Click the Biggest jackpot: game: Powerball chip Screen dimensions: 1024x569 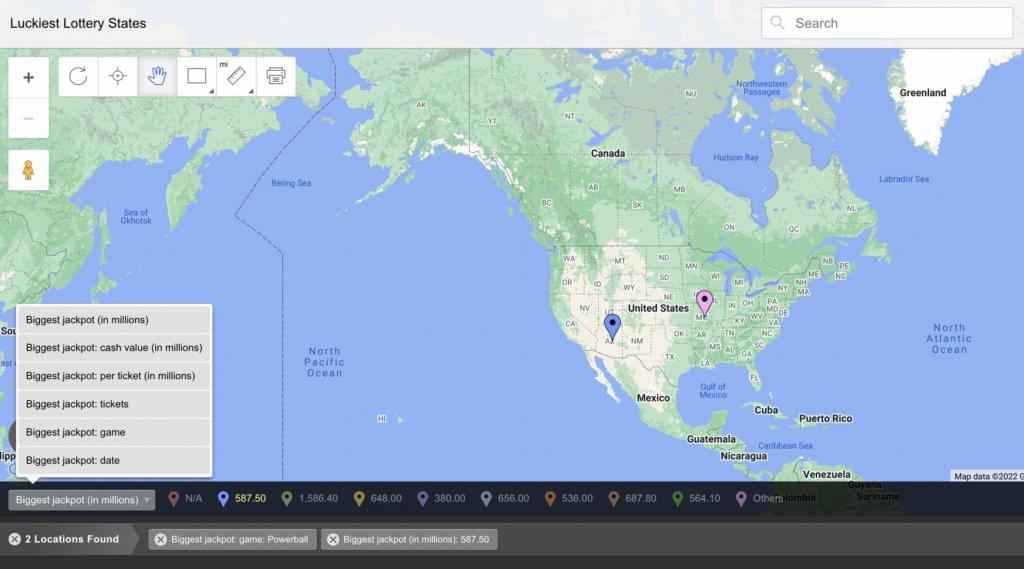(232, 540)
